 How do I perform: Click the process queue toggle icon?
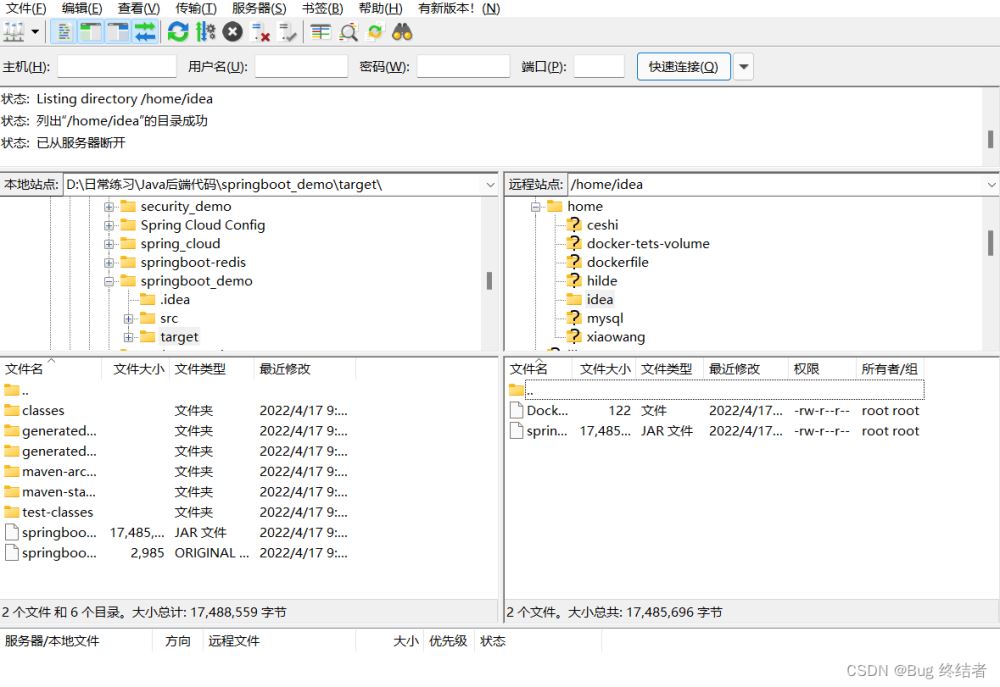pyautogui.click(x=205, y=32)
